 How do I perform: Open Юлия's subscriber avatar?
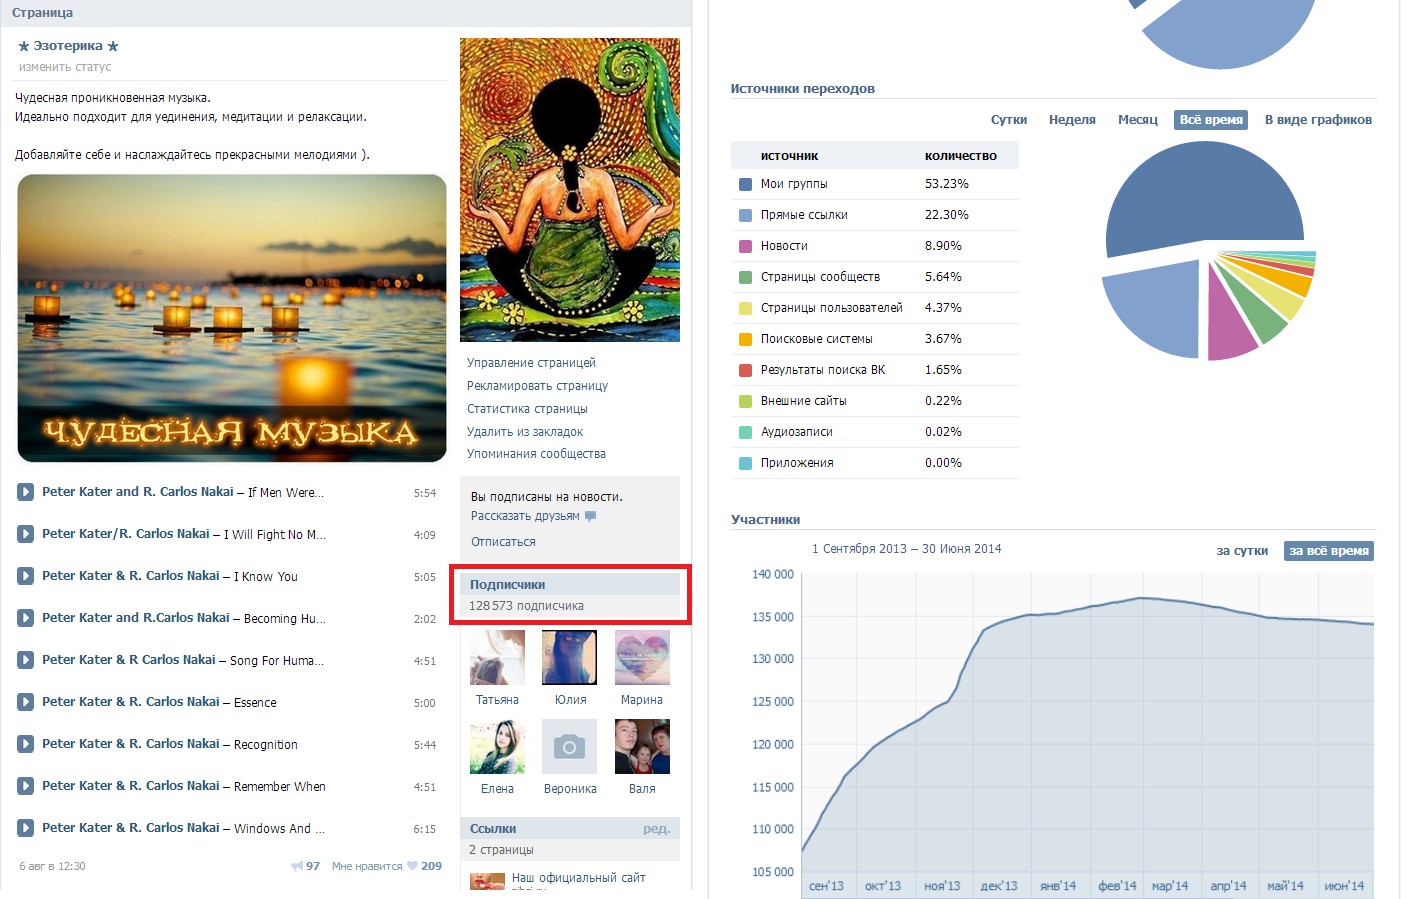(569, 658)
